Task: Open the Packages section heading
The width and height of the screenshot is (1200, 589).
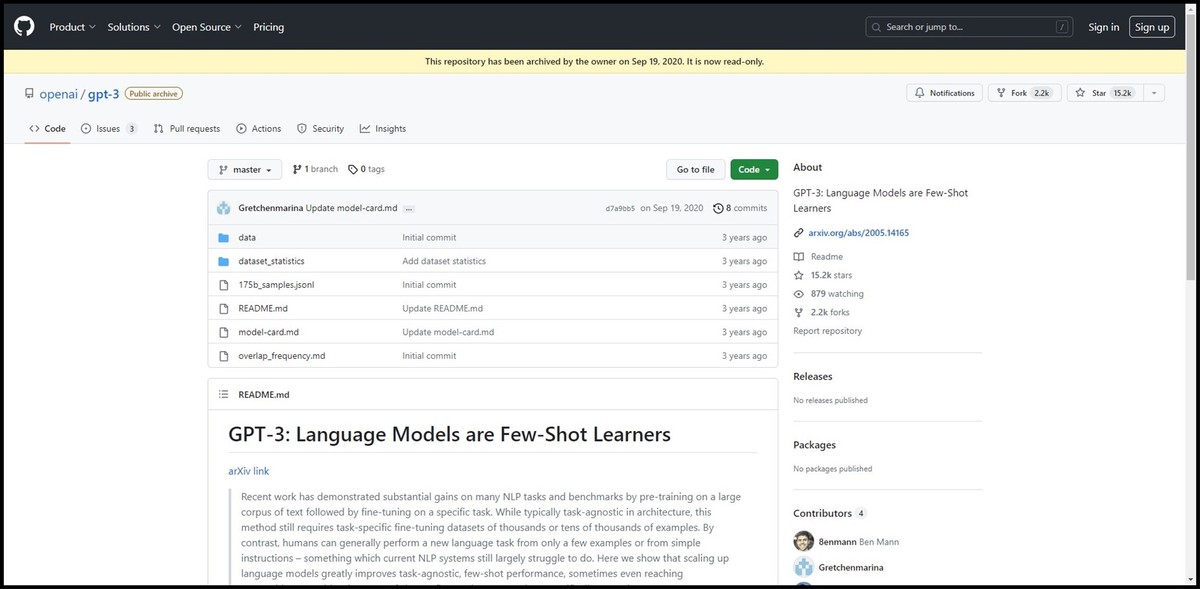Action: click(814, 445)
